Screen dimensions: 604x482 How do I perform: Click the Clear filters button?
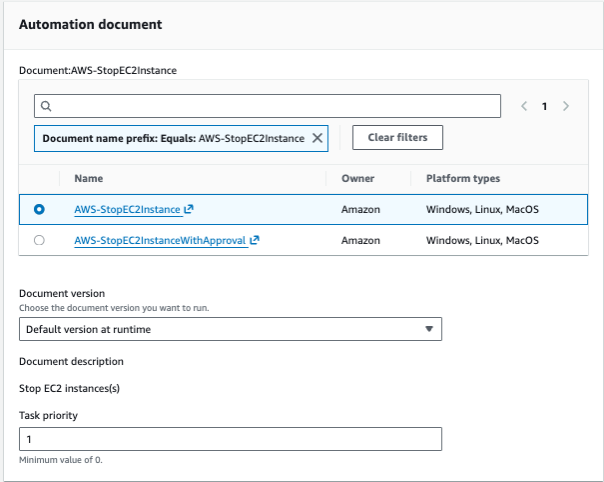pos(398,138)
